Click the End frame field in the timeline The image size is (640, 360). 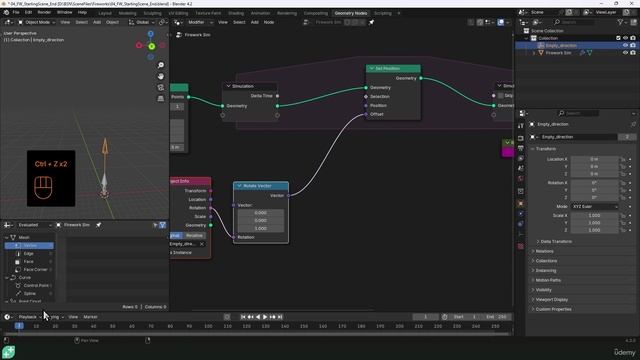[x=496, y=317]
